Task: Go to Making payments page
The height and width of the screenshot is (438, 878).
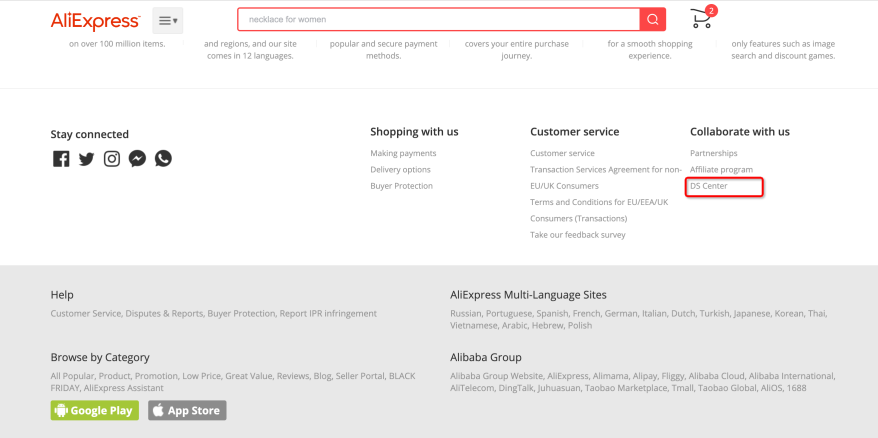Action: (403, 153)
